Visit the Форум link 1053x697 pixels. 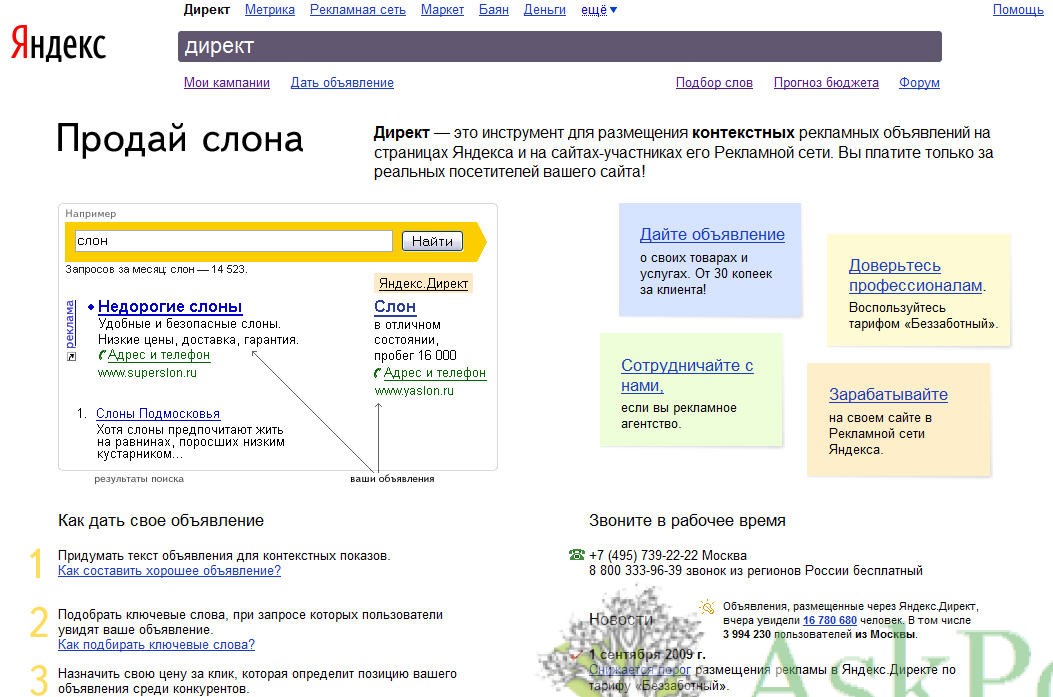(x=919, y=83)
